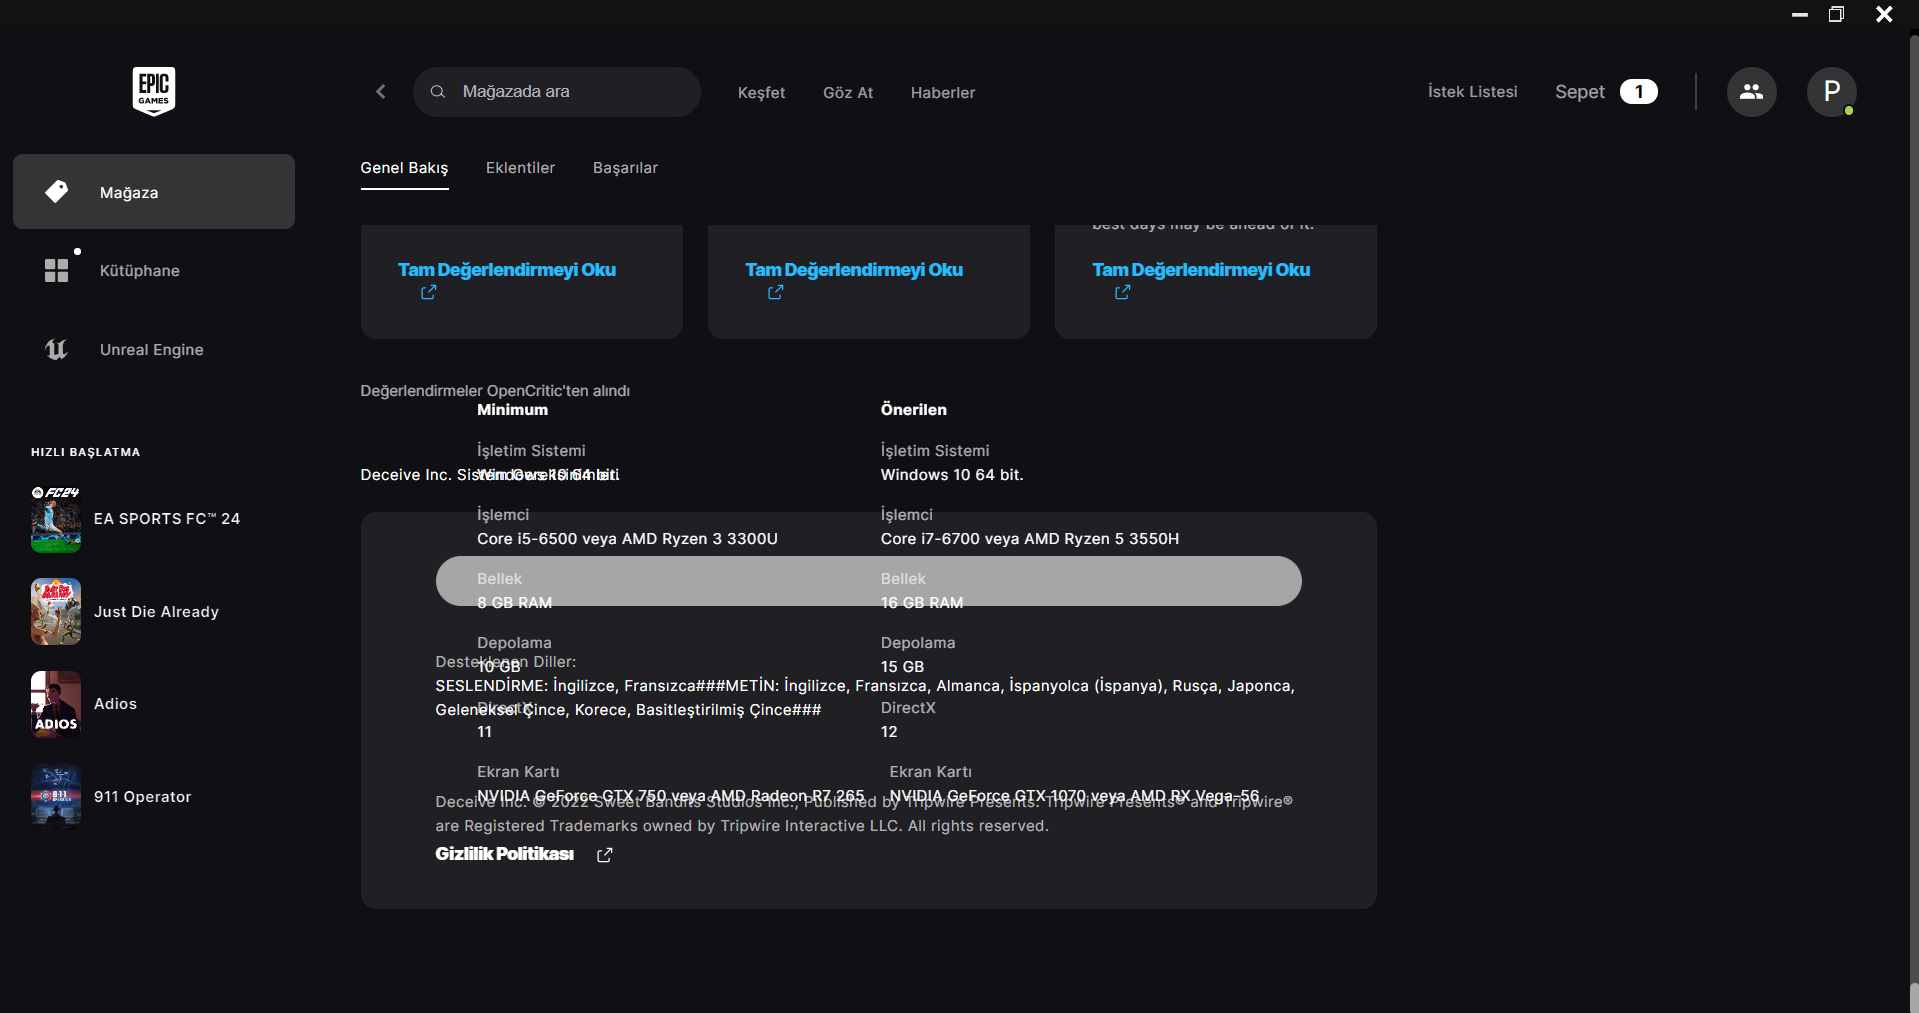Viewport: 1919px width, 1013px height.
Task: Open the Keşfet menu item
Action: [x=761, y=93]
